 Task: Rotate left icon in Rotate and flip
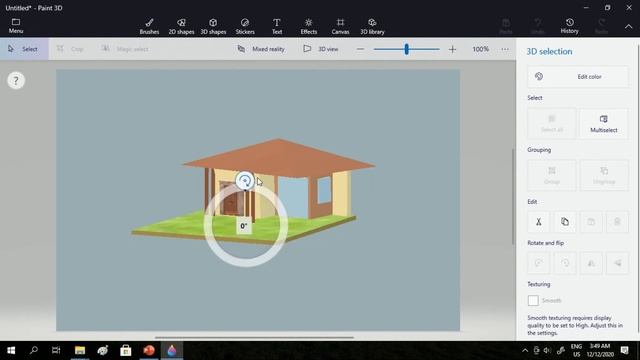539,263
